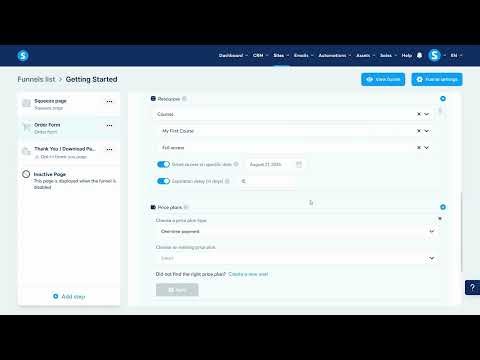
Task: Open the EN language dropdown
Action: click(456, 55)
